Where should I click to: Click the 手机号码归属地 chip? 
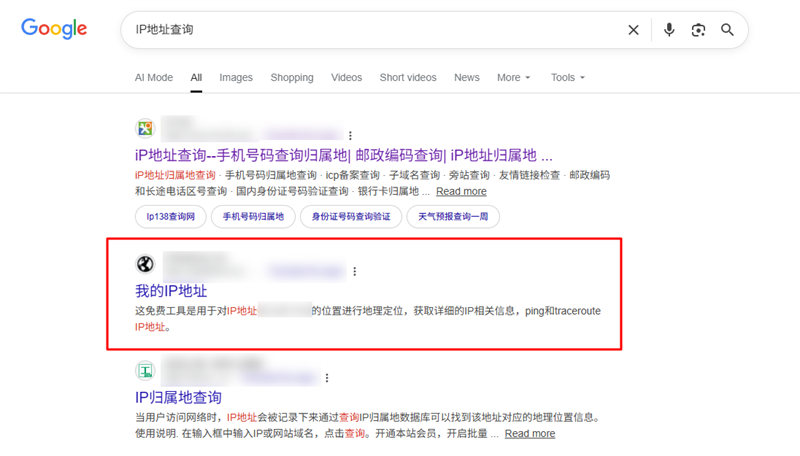click(253, 217)
